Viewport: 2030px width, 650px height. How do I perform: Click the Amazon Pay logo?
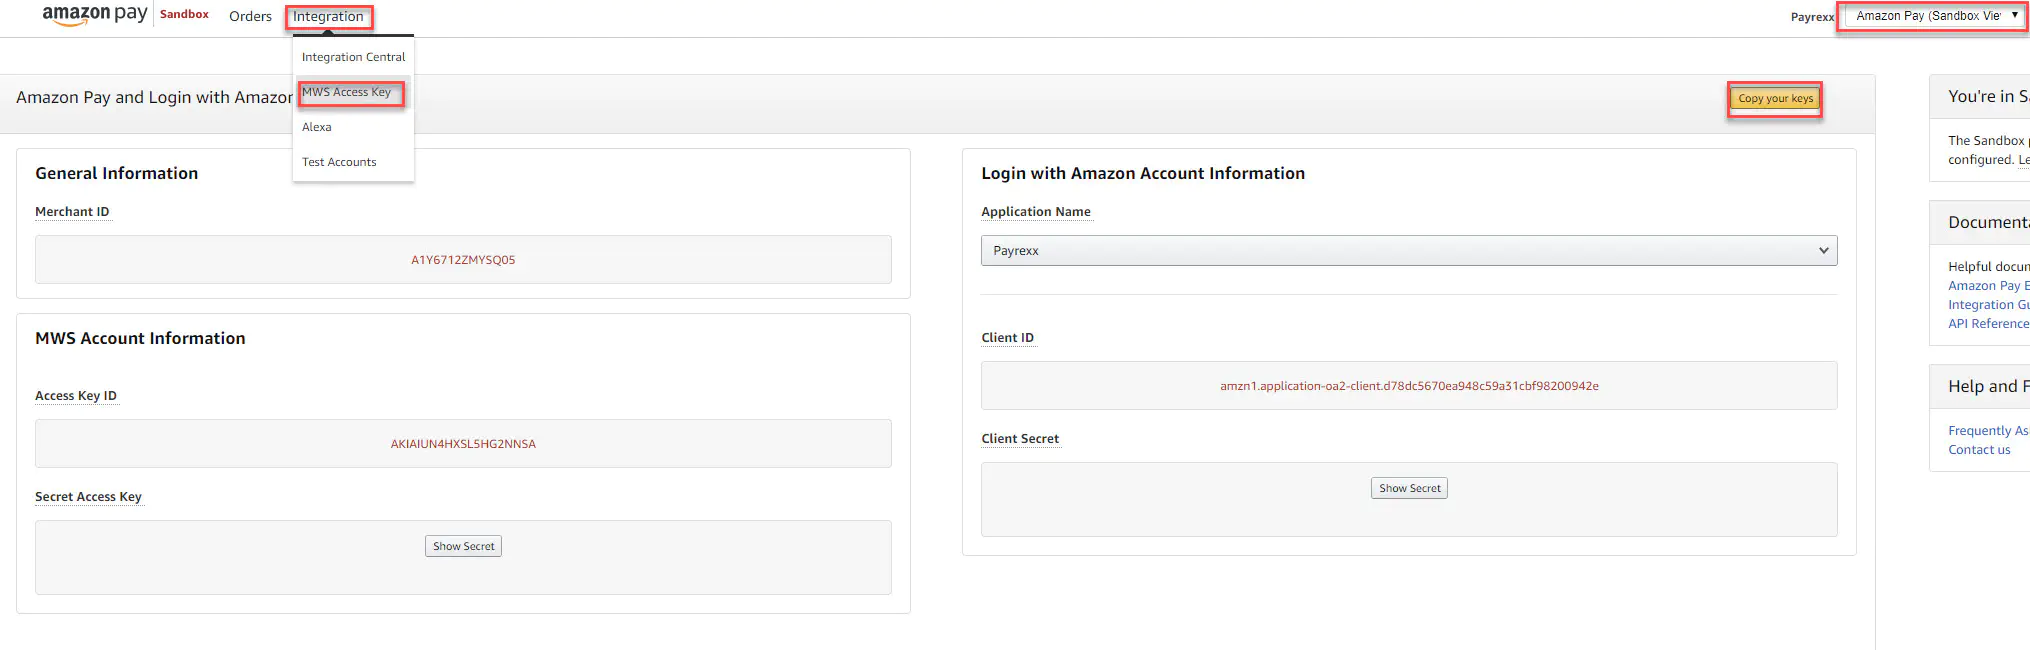[94, 15]
